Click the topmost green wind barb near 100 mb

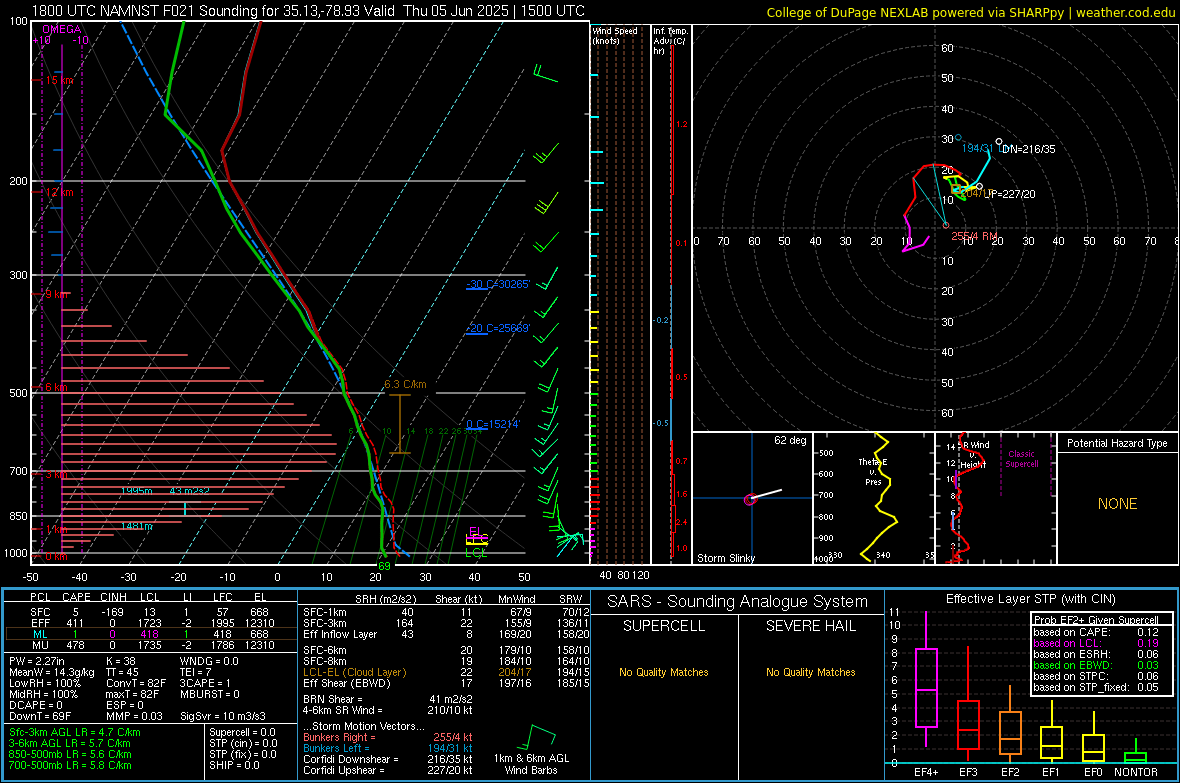click(545, 73)
